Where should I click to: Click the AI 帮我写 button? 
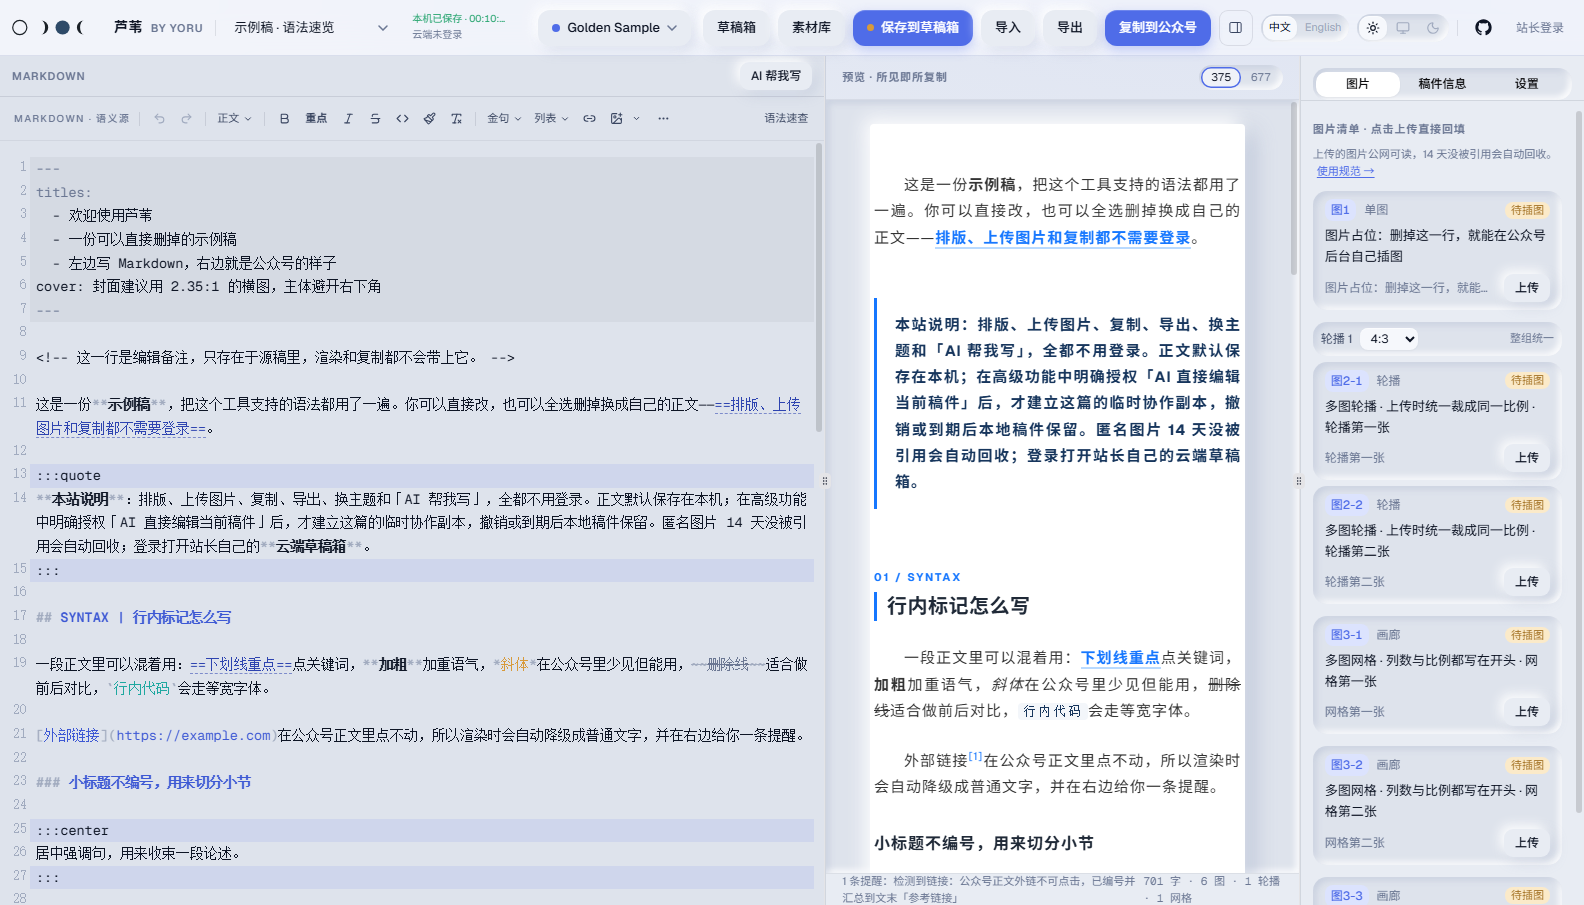tap(776, 76)
